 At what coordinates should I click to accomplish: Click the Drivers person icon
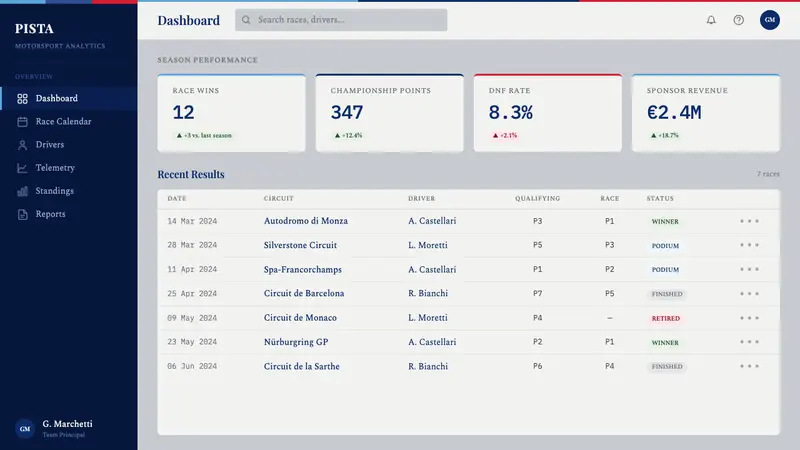click(x=22, y=145)
